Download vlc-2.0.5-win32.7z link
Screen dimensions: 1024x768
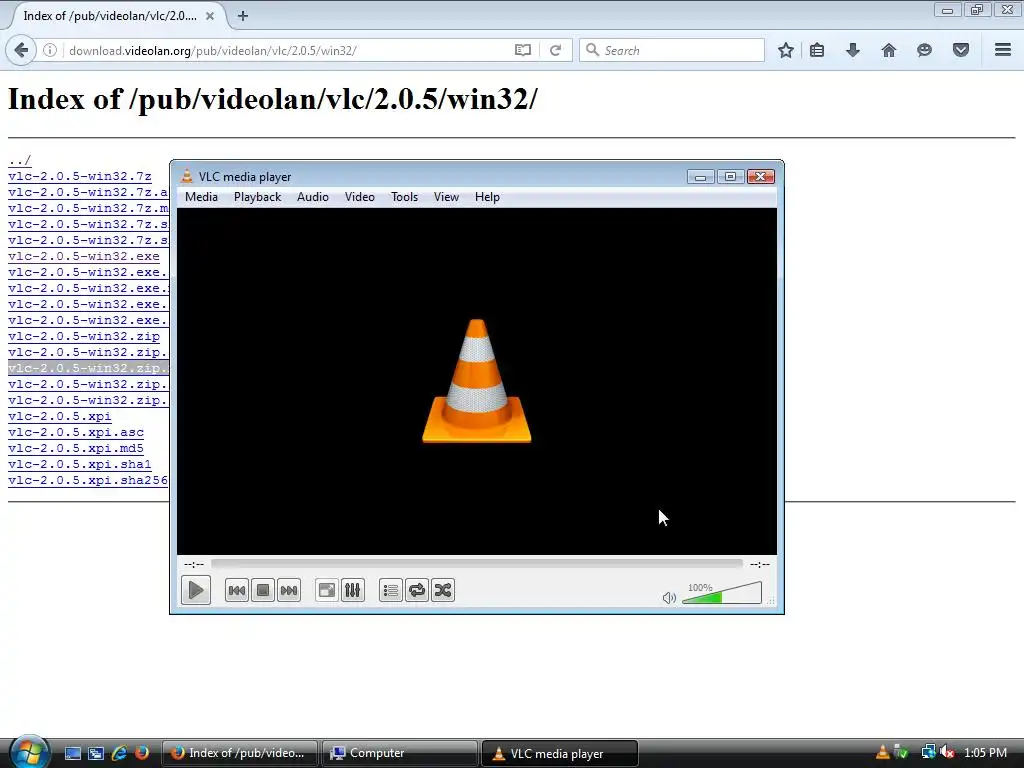click(x=80, y=176)
